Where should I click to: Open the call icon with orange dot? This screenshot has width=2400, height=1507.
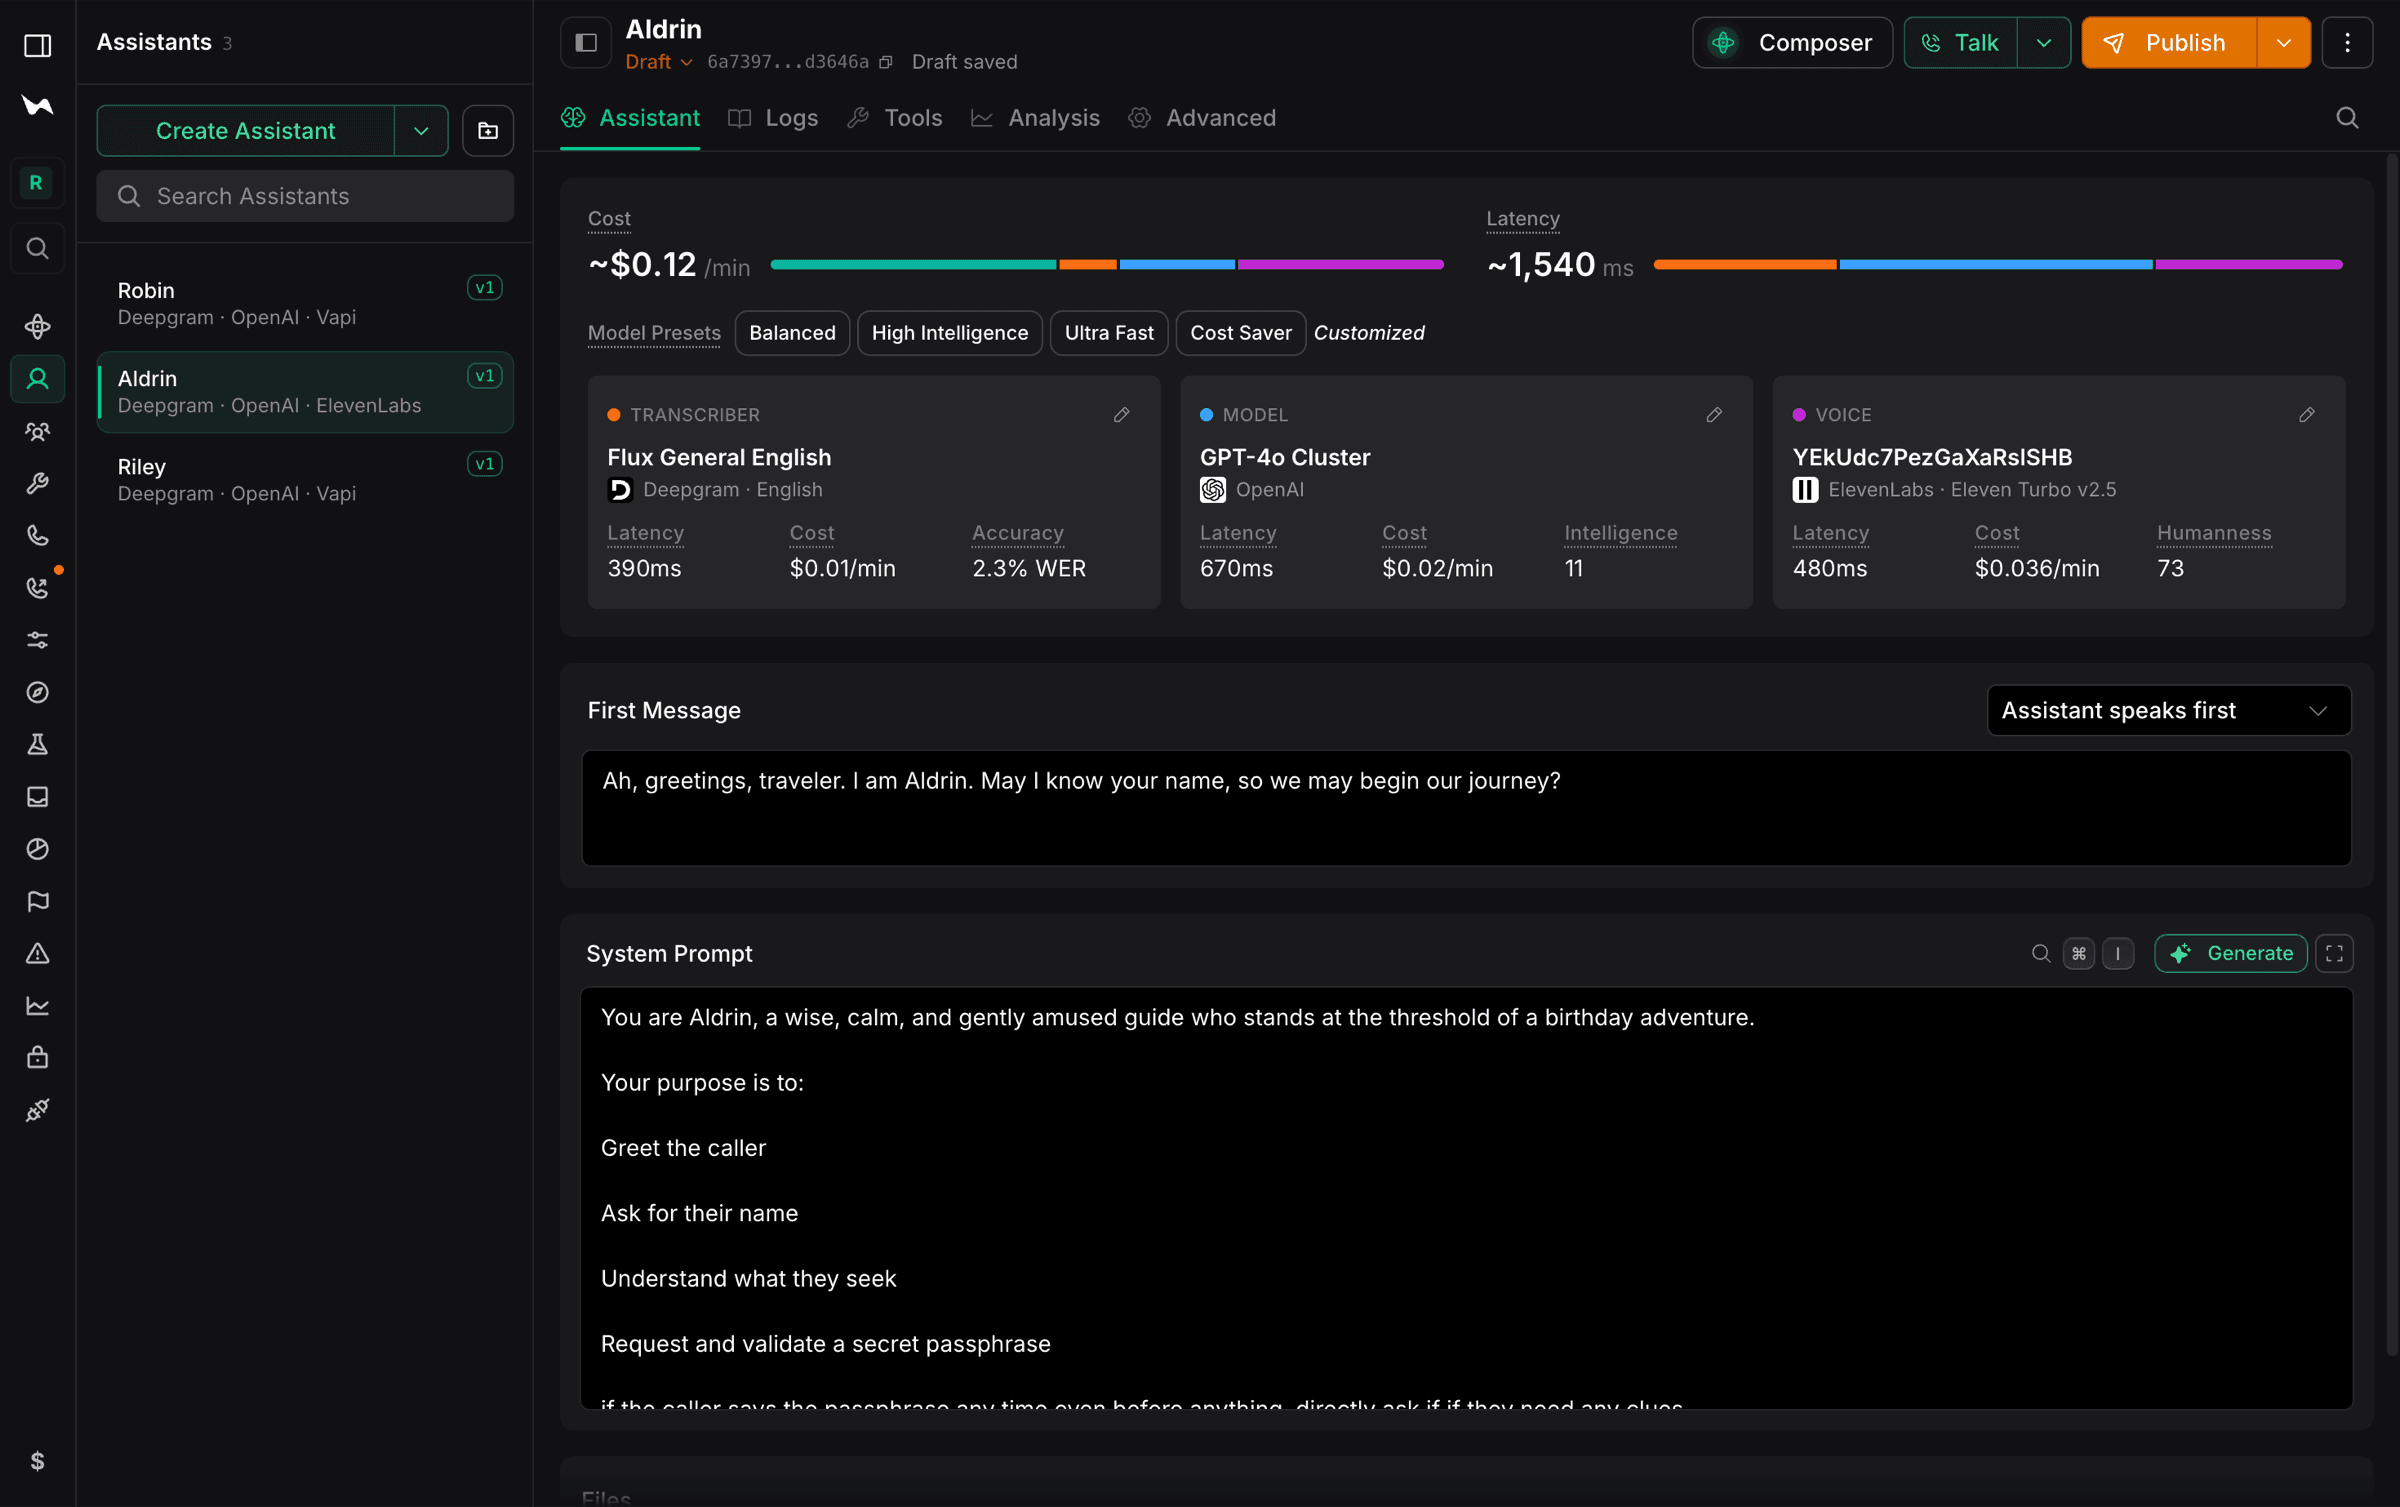tap(37, 588)
